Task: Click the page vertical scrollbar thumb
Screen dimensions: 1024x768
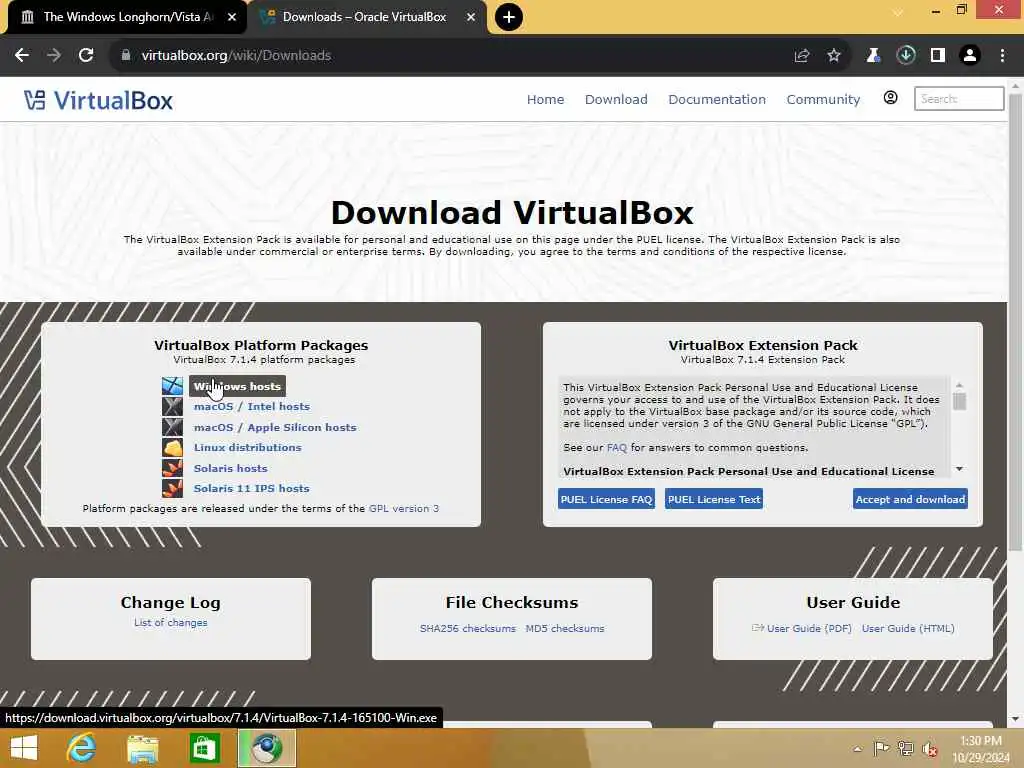Action: [x=1015, y=323]
